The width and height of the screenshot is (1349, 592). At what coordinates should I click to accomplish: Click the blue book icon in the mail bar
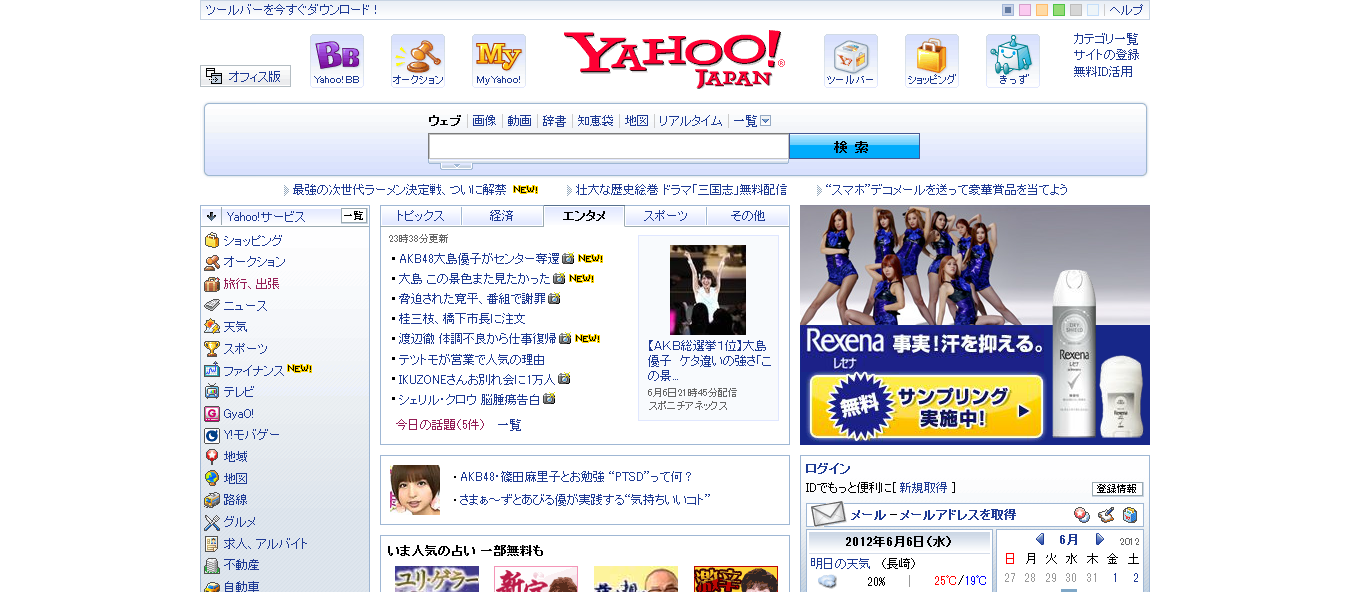[x=1130, y=515]
